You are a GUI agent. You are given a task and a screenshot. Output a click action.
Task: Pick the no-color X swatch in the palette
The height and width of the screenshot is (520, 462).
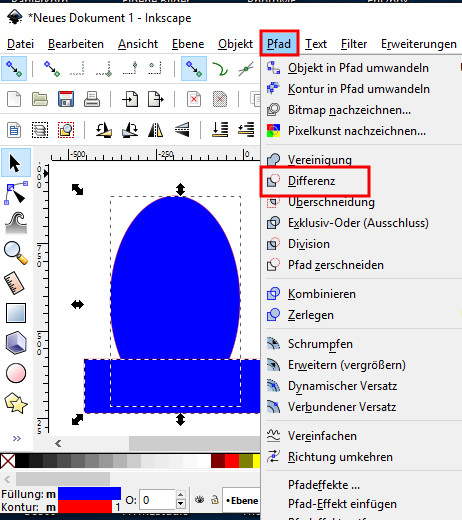[7, 461]
